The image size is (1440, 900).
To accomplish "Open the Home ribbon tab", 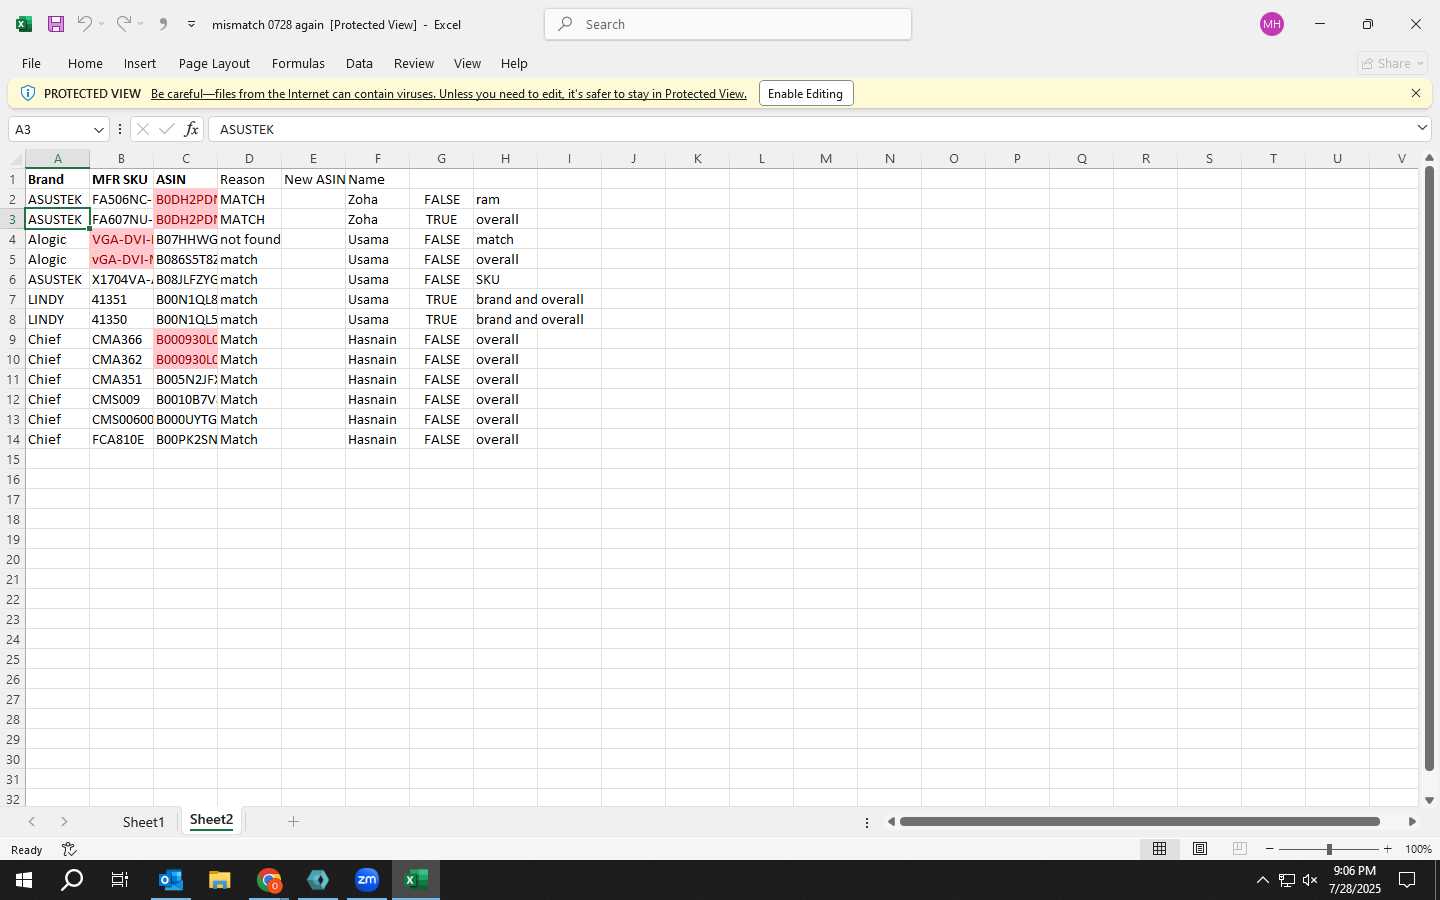I will point(85,63).
